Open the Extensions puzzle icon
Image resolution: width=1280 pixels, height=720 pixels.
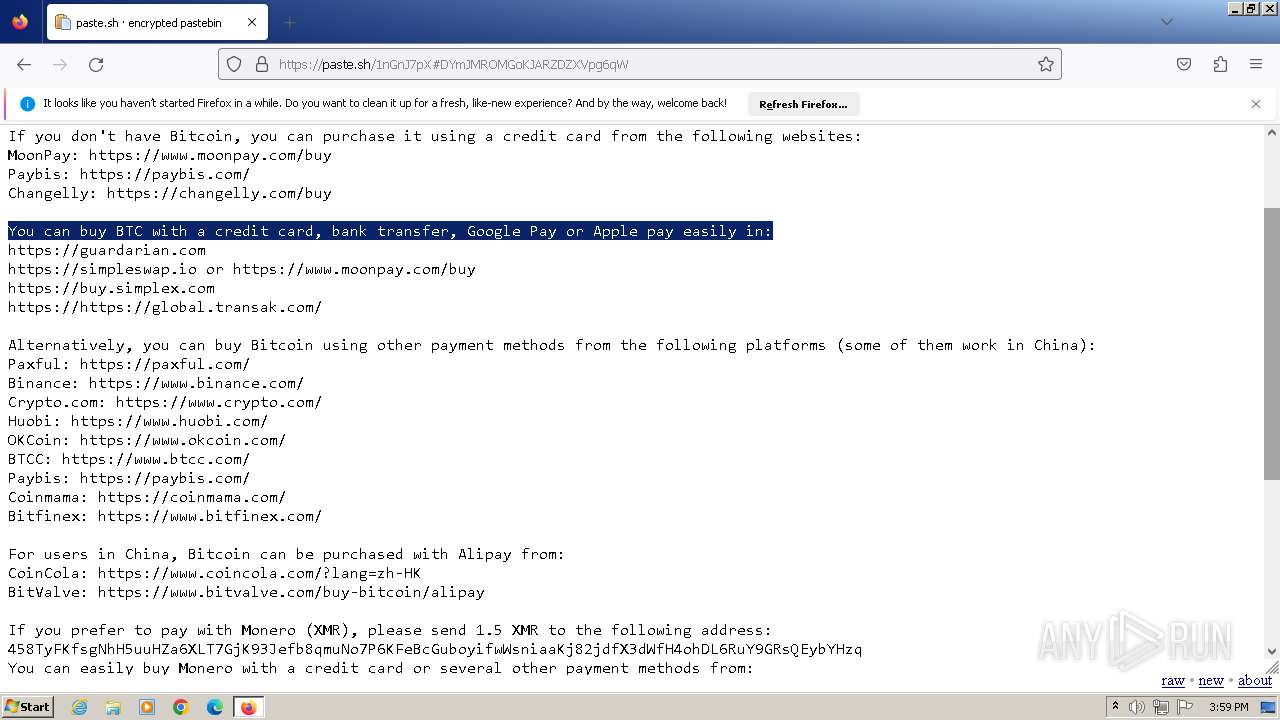pyautogui.click(x=1220, y=64)
